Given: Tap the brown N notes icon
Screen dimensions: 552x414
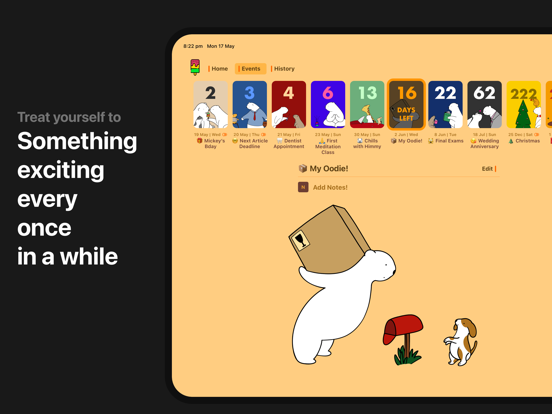Looking at the screenshot, I should (x=303, y=187).
